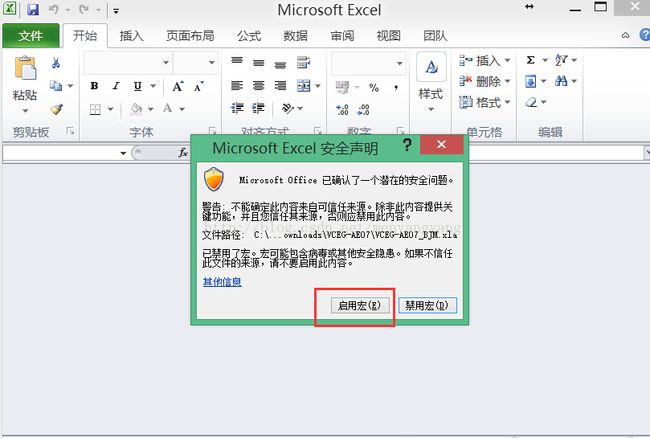This screenshot has width=650, height=438.
Task: Click the dialog help question mark
Action: point(407,145)
